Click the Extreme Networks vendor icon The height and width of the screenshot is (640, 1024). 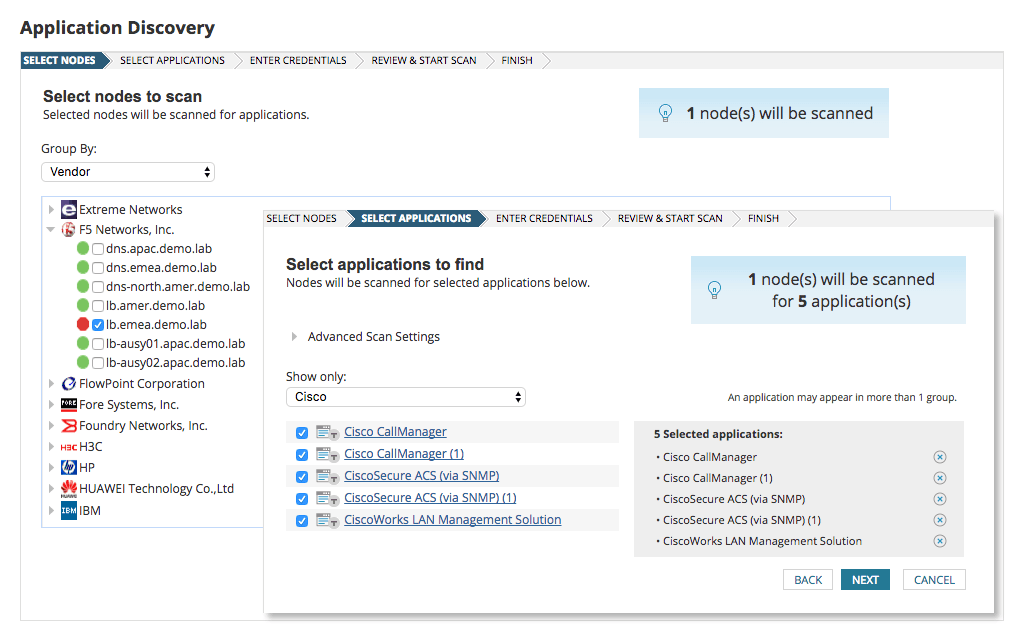pyautogui.click(x=66, y=209)
